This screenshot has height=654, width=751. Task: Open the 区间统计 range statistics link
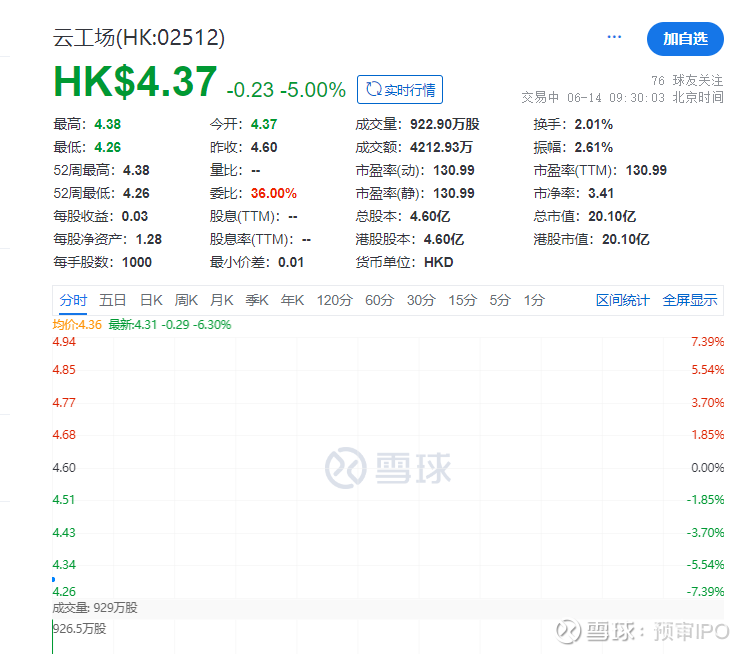623,300
